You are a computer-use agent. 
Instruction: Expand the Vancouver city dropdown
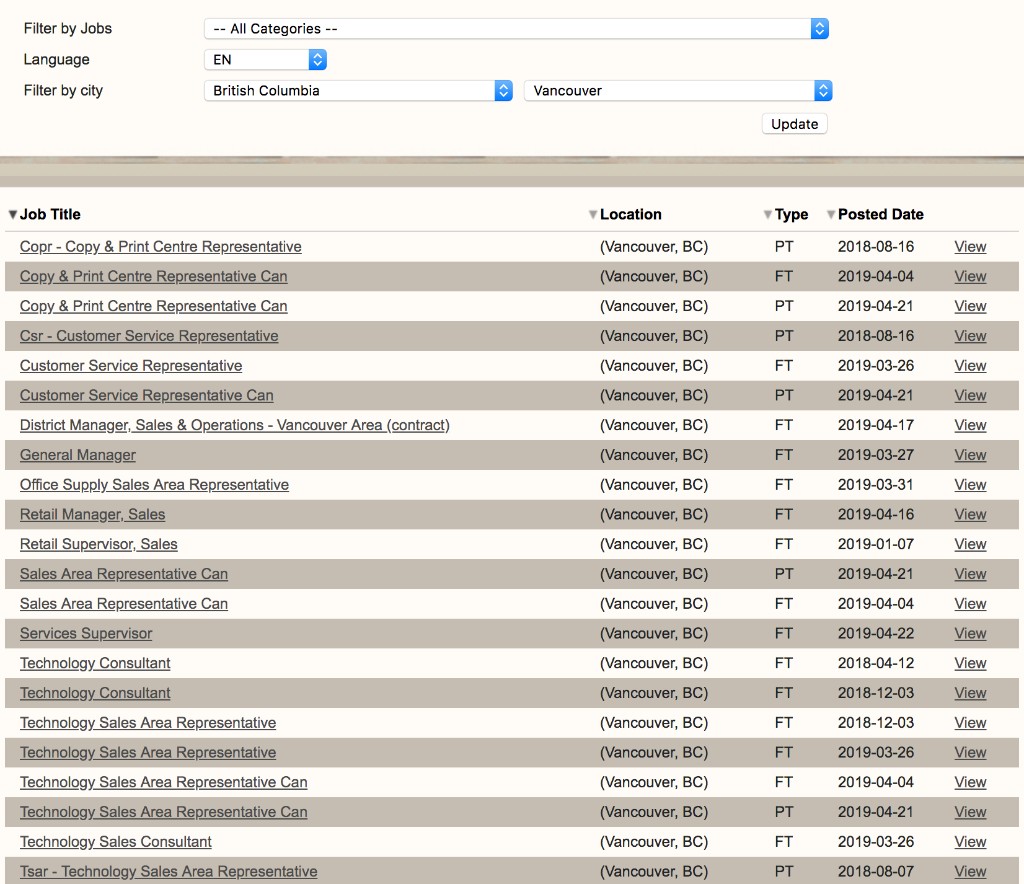pos(678,91)
